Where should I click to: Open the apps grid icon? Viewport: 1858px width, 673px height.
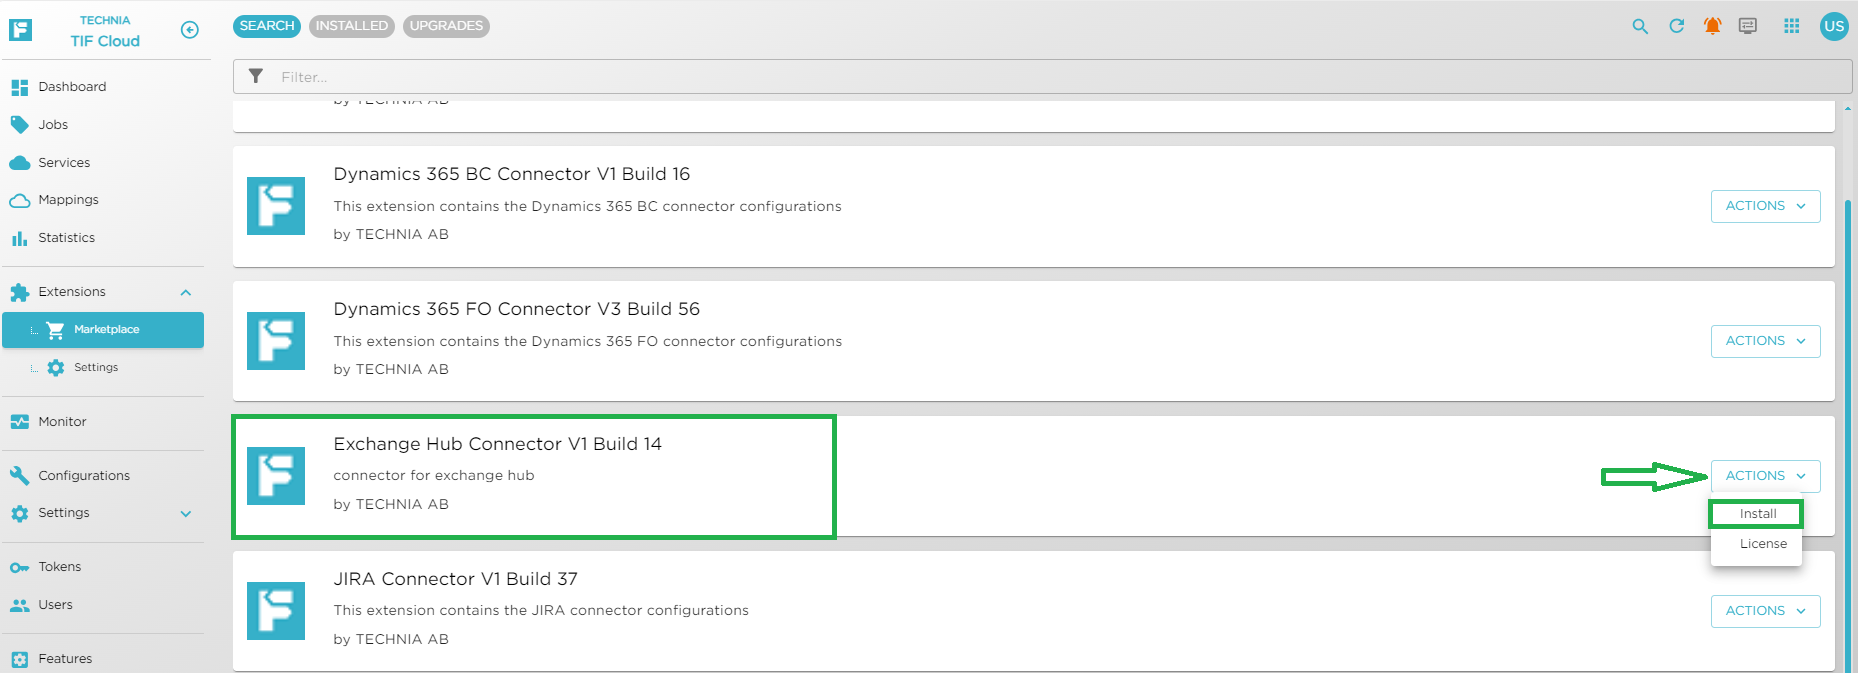tap(1792, 27)
